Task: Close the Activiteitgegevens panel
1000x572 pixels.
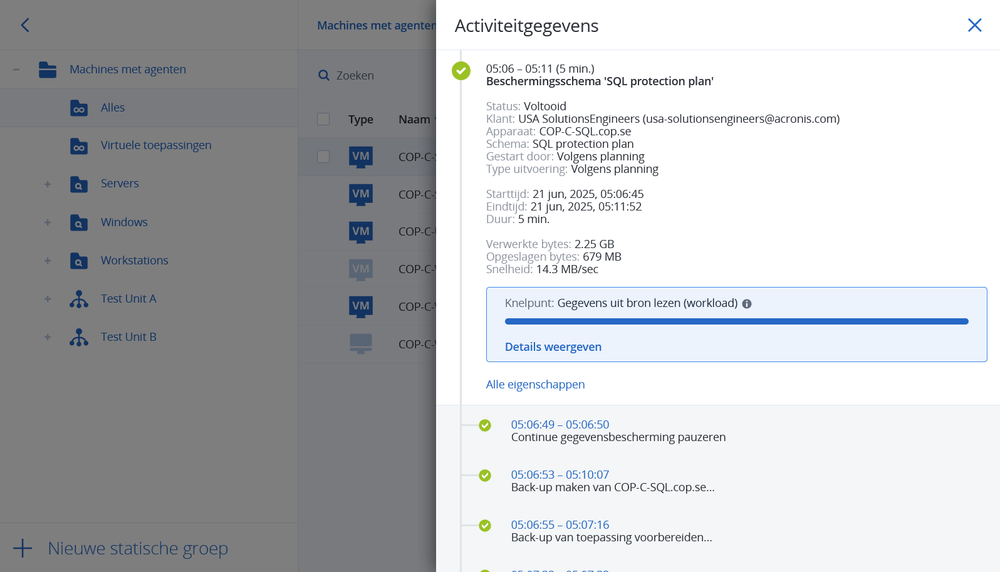Action: (x=974, y=25)
